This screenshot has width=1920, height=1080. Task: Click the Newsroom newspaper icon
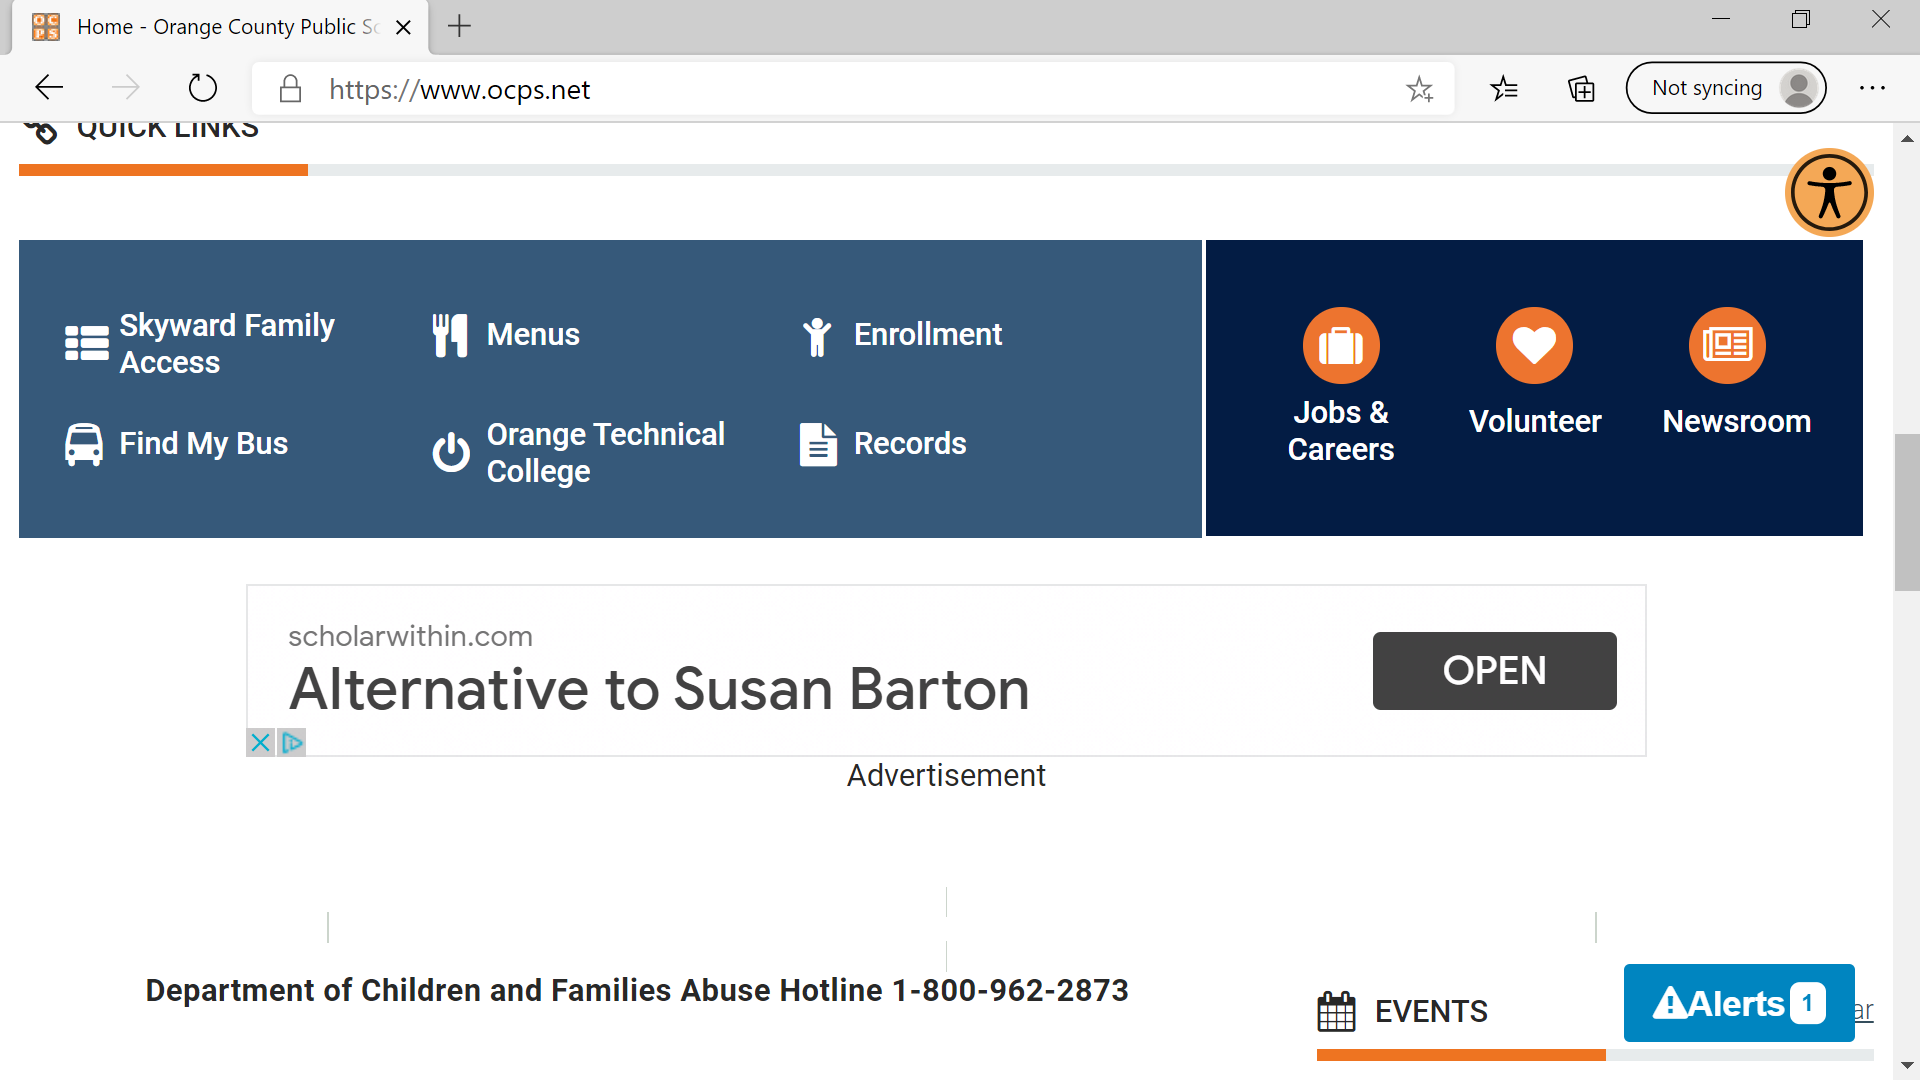[1727, 345]
